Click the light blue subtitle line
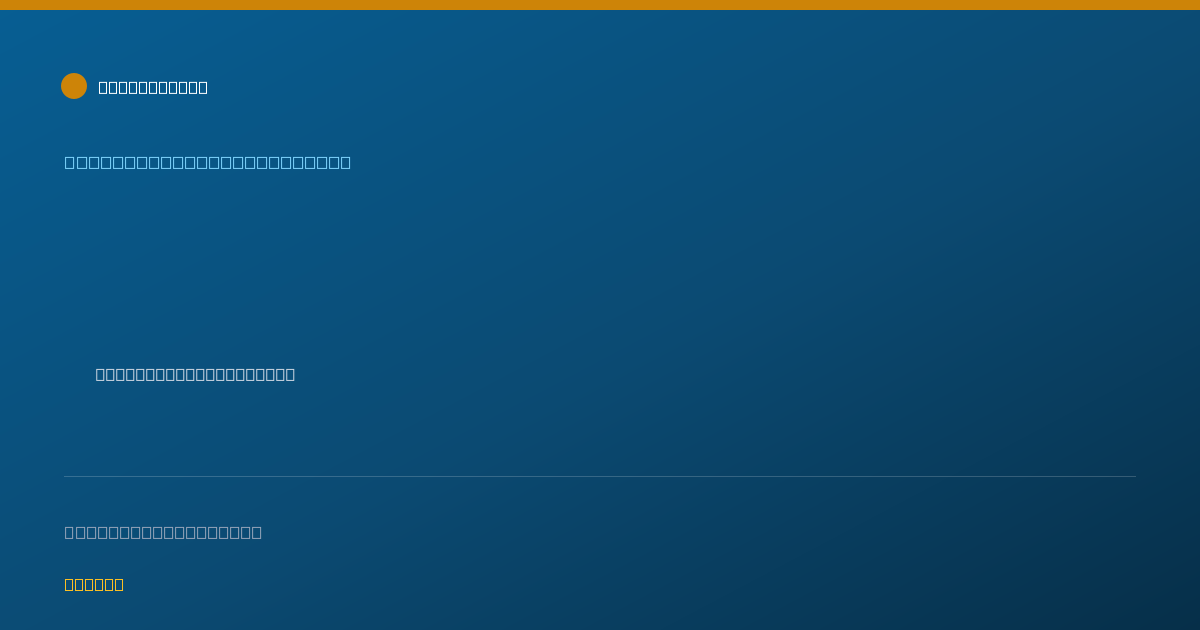 pos(208,162)
